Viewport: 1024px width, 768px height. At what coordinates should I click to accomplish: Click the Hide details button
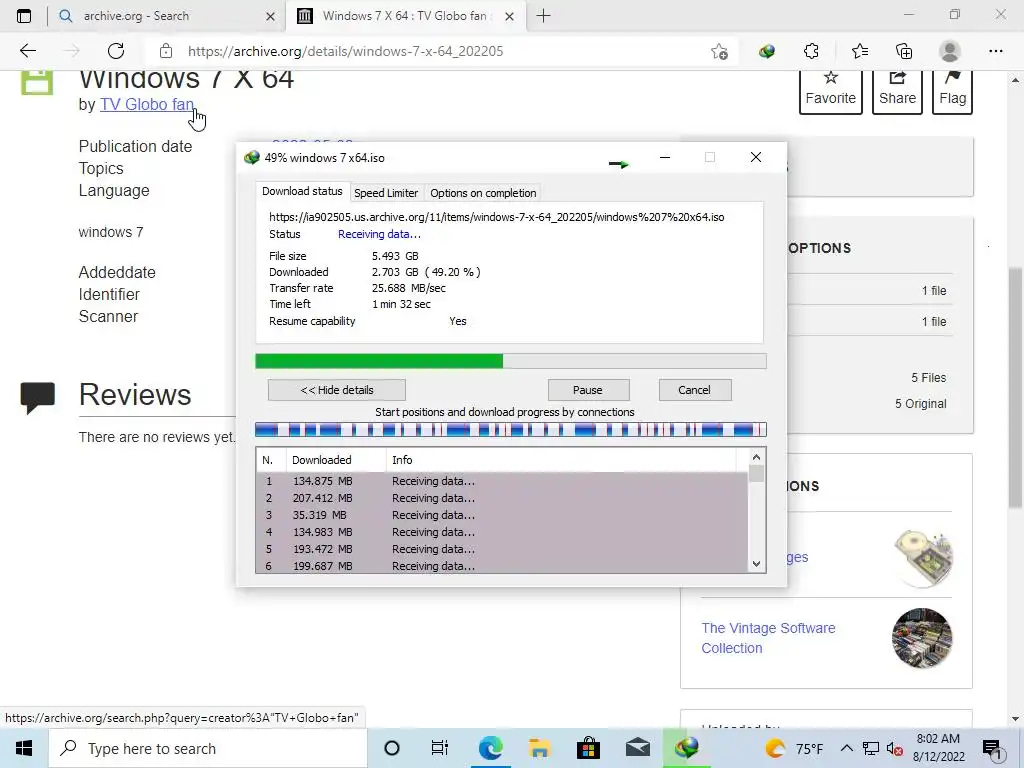(337, 390)
